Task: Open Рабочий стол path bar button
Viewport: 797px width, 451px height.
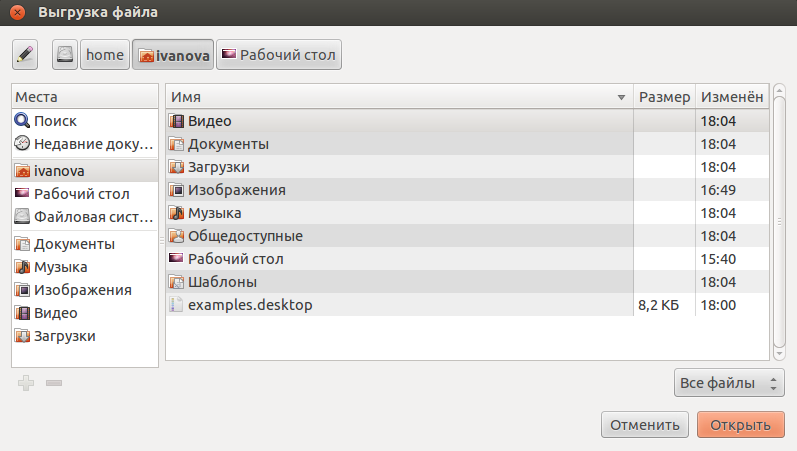Action: pos(279,54)
